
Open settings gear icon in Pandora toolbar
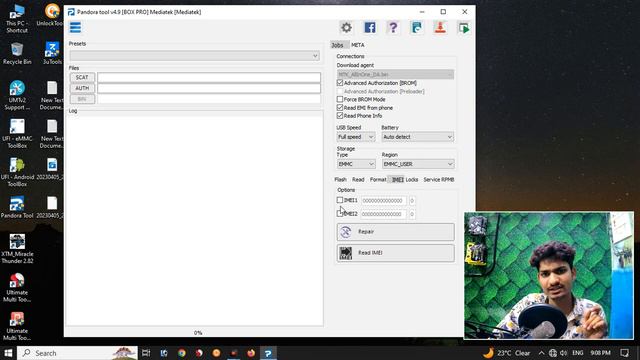[x=346, y=28]
